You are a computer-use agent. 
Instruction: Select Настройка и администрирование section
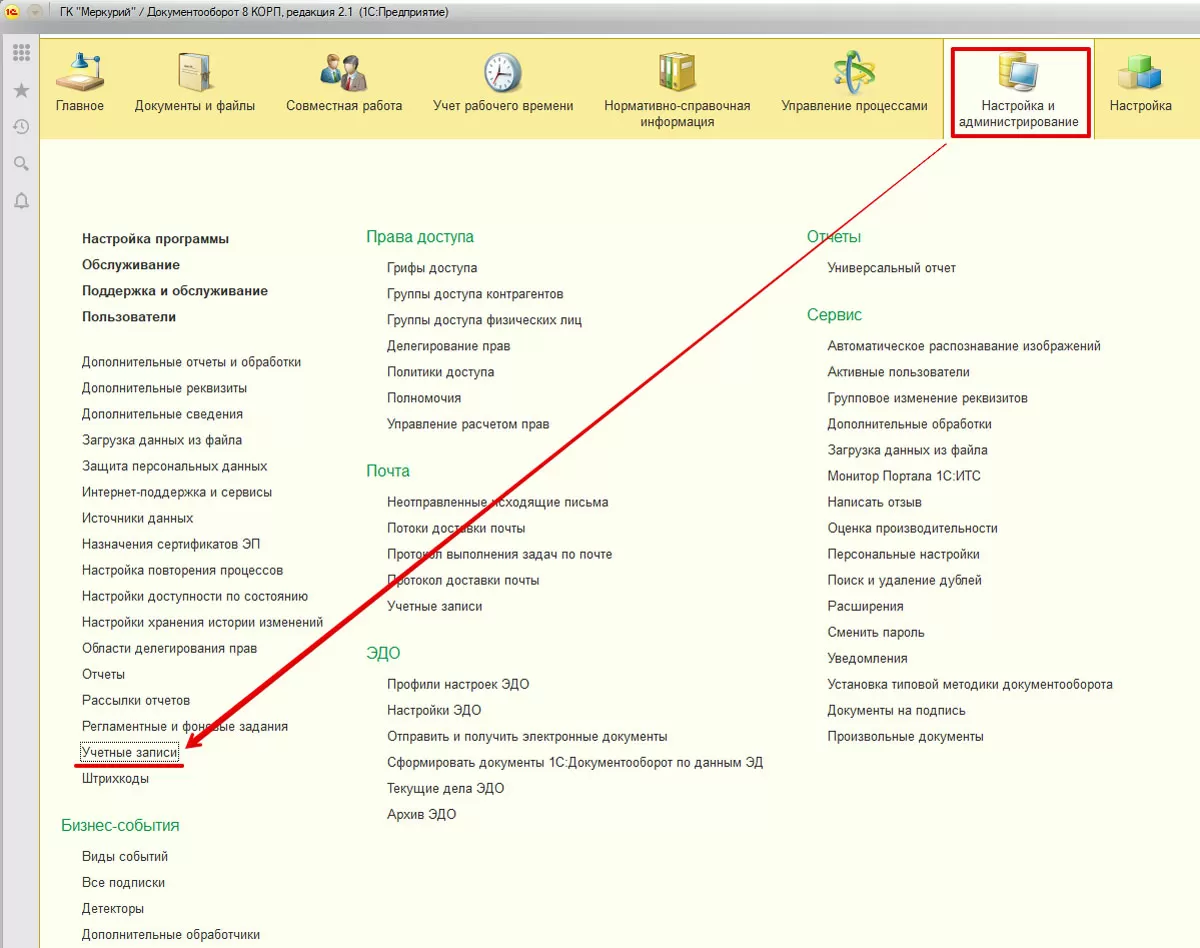coord(1018,91)
